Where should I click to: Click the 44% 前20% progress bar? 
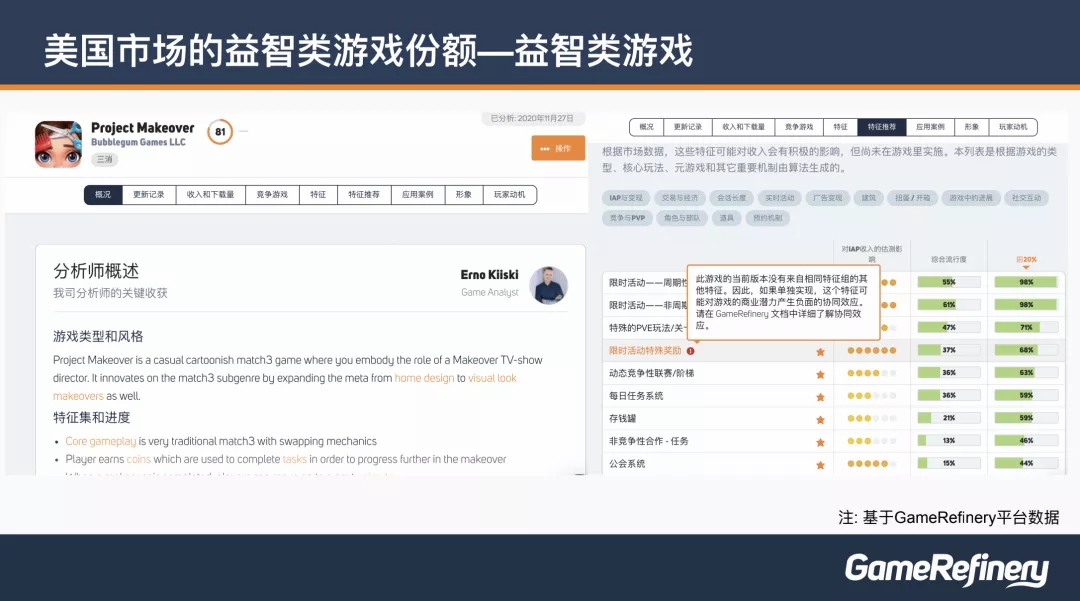1026,463
